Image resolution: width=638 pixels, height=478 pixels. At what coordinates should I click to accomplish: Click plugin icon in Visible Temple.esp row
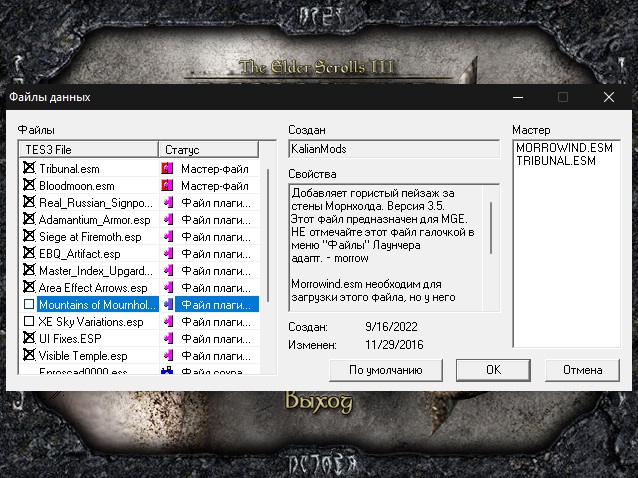168,356
